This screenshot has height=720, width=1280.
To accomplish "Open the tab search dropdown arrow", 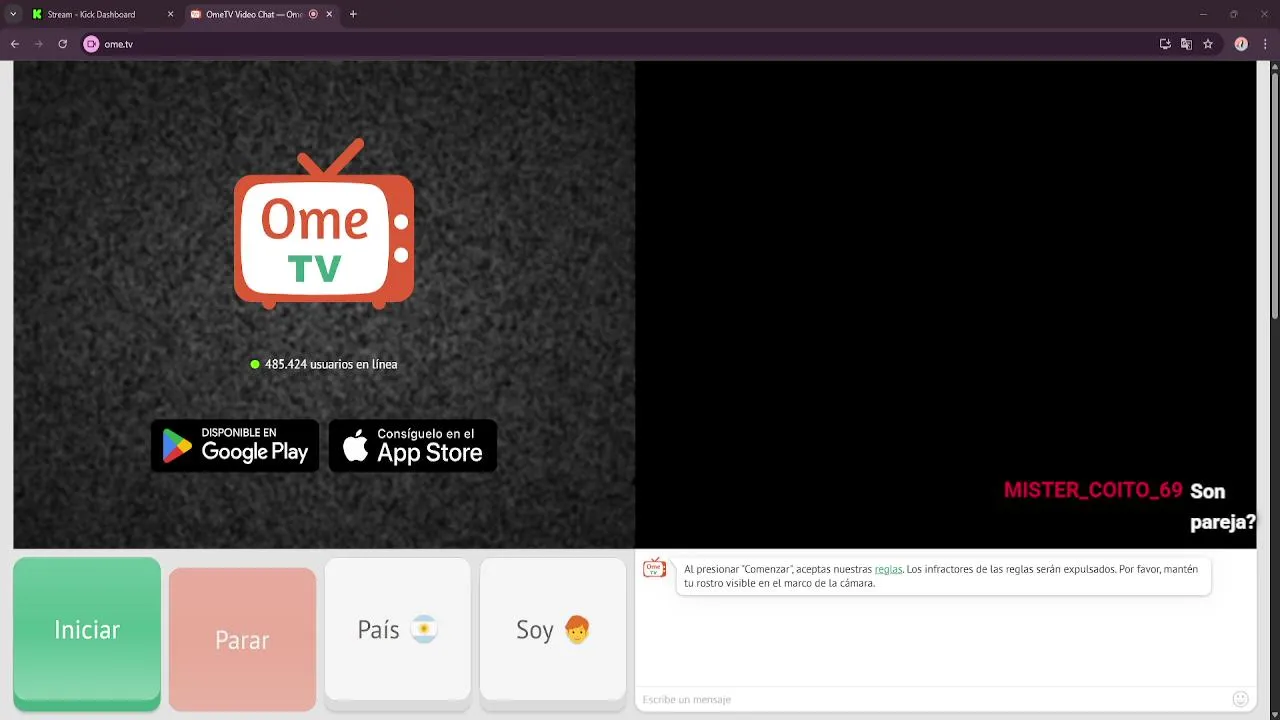I will pos(13,14).
